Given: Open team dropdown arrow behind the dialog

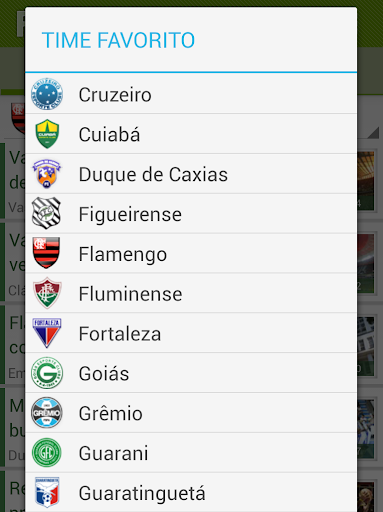Looking at the screenshot, I should (373, 132).
